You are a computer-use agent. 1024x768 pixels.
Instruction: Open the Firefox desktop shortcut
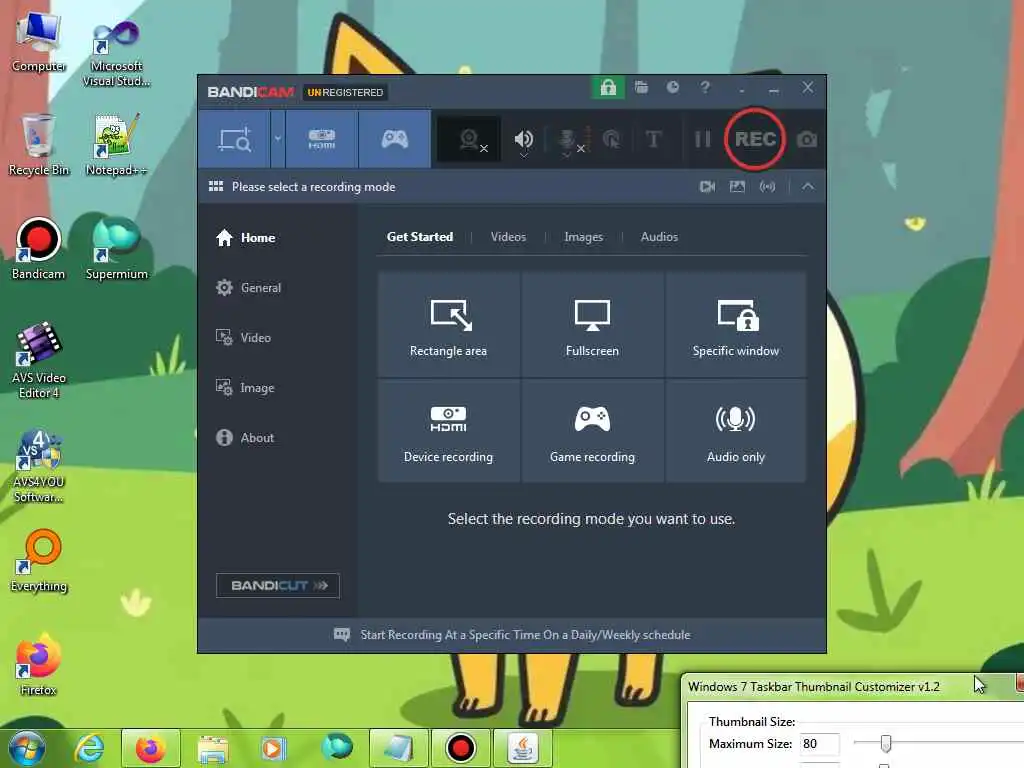click(39, 665)
